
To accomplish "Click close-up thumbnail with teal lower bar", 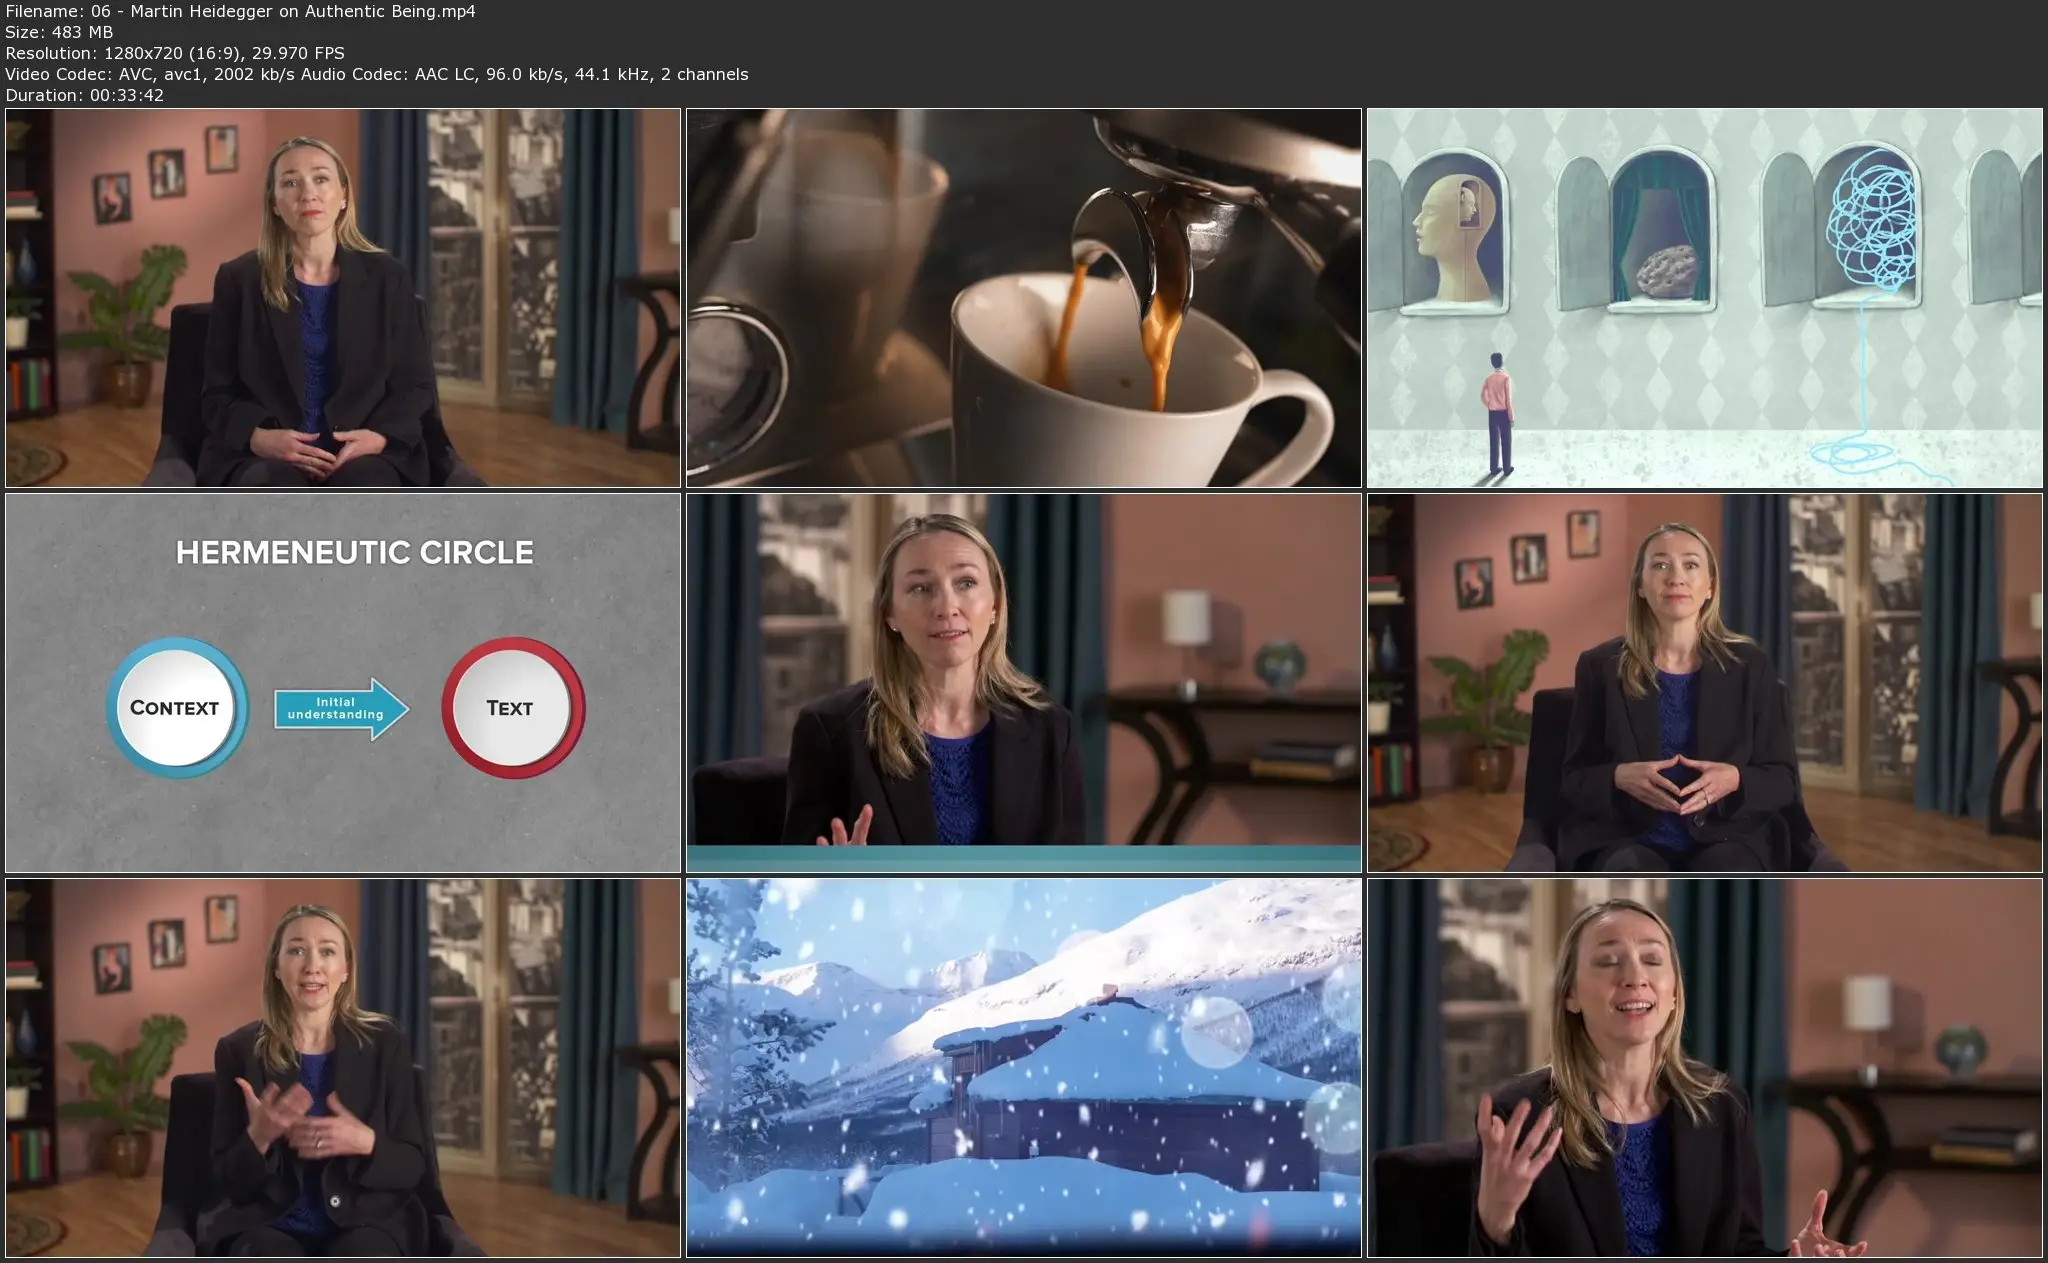I will coord(1024,683).
